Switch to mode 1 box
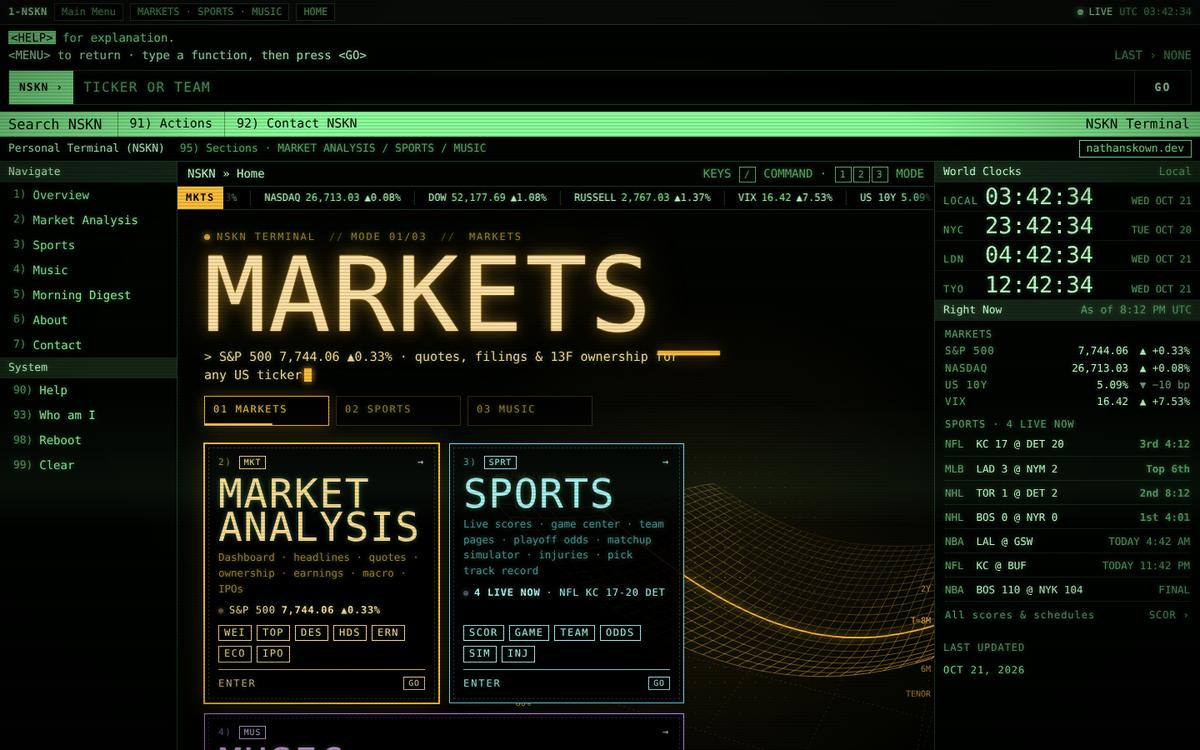1200x750 pixels. click(x=843, y=174)
